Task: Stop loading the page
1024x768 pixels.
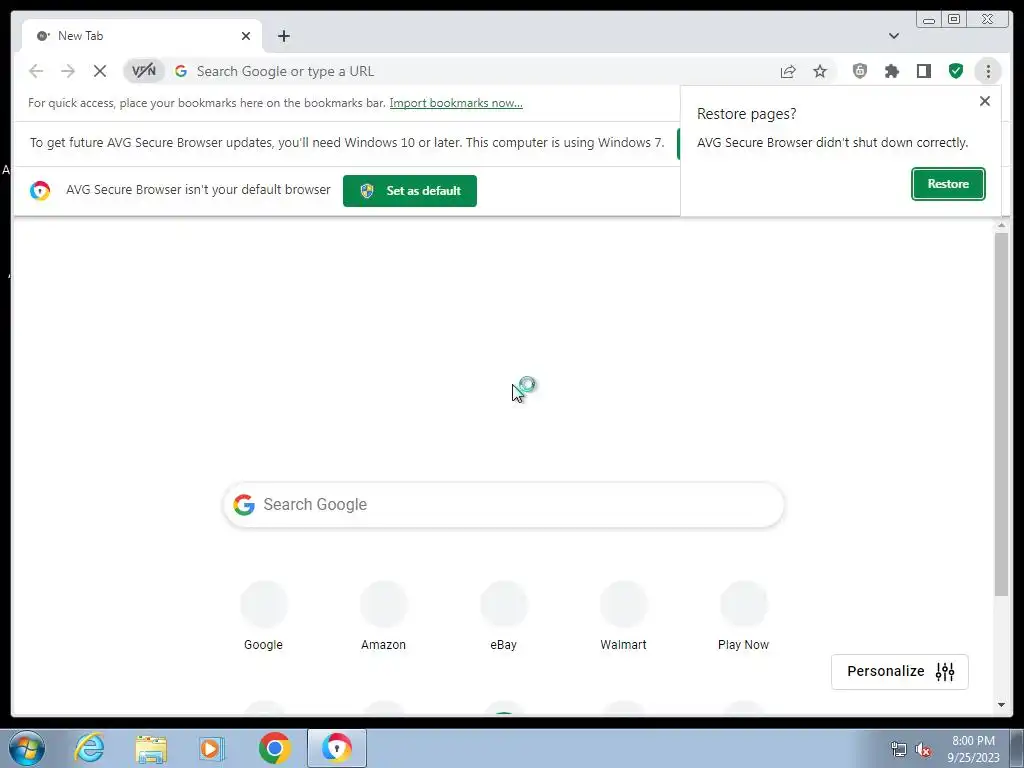Action: tap(100, 71)
